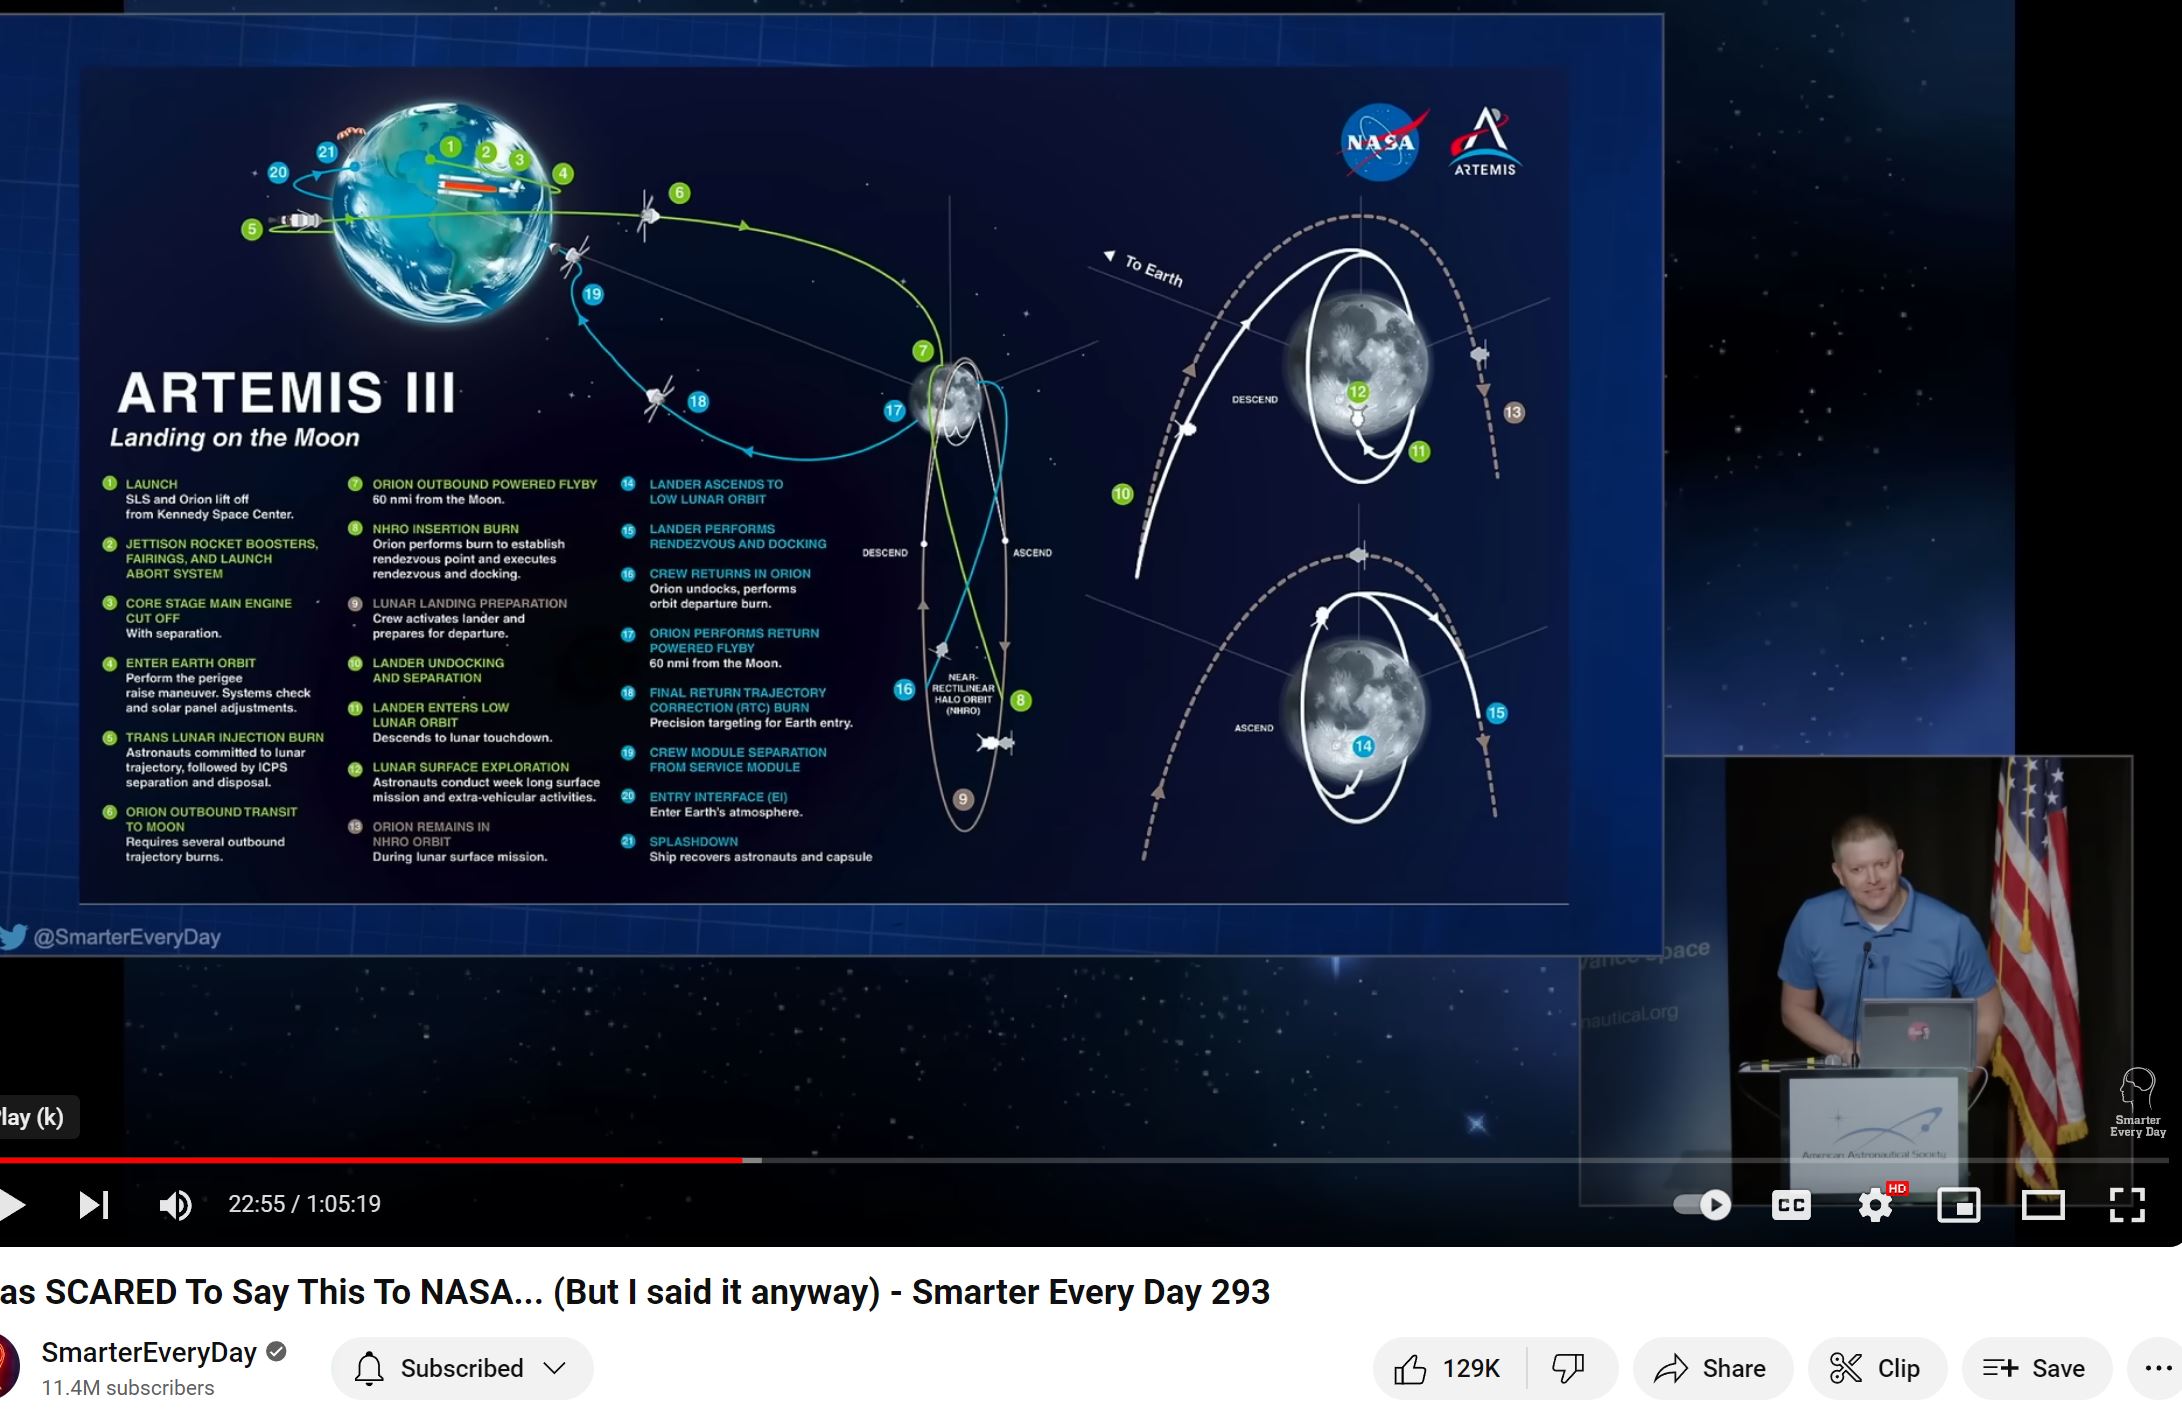
Task: Toggle the autoplay switch
Action: [1702, 1205]
